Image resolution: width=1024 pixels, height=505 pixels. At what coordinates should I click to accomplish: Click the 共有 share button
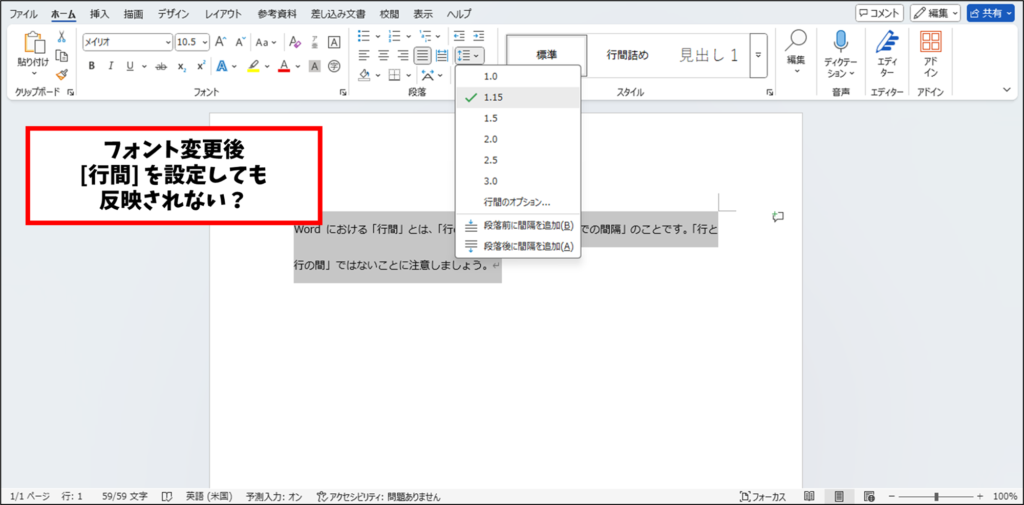coord(991,13)
